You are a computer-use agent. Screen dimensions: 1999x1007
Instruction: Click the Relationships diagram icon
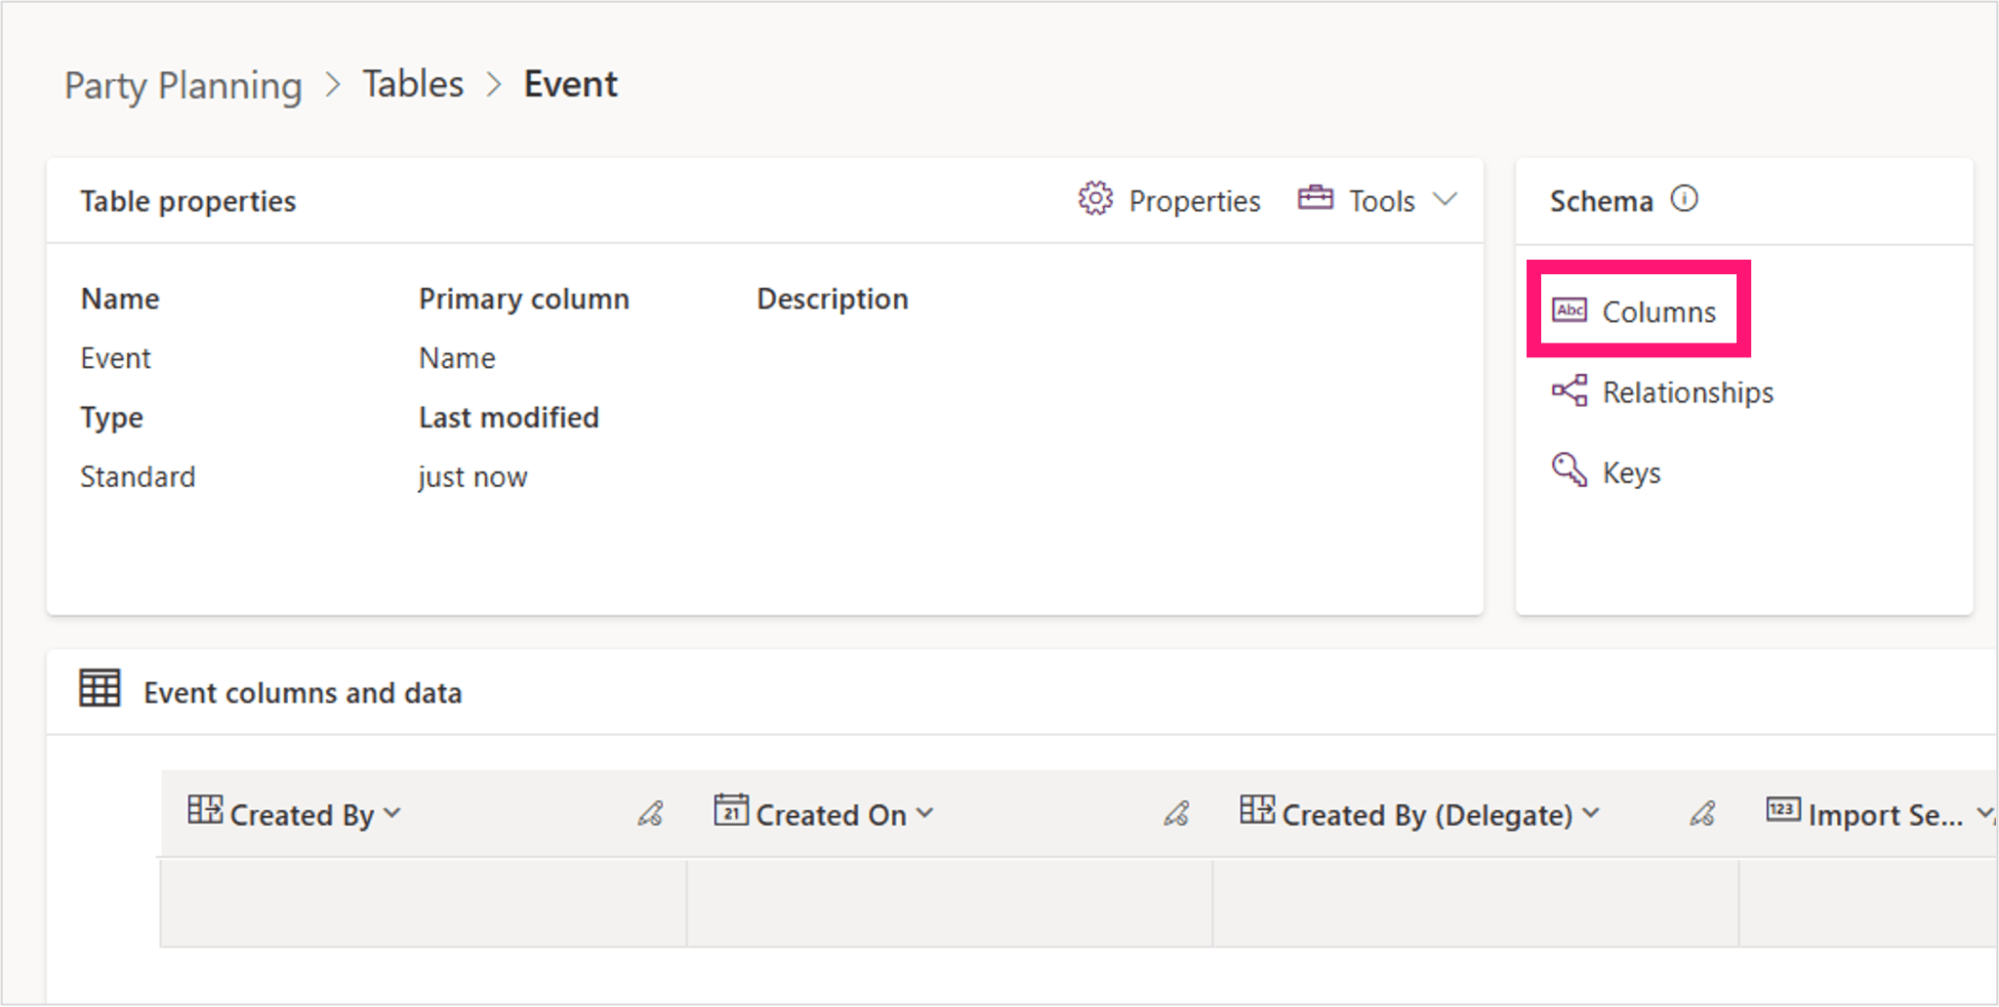[x=1569, y=391]
